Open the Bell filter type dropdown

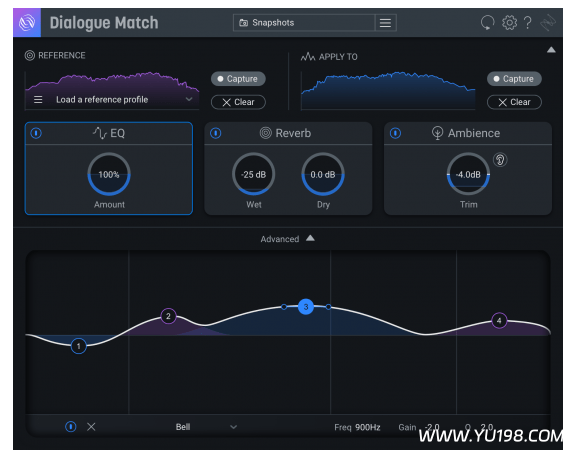[x=206, y=427]
